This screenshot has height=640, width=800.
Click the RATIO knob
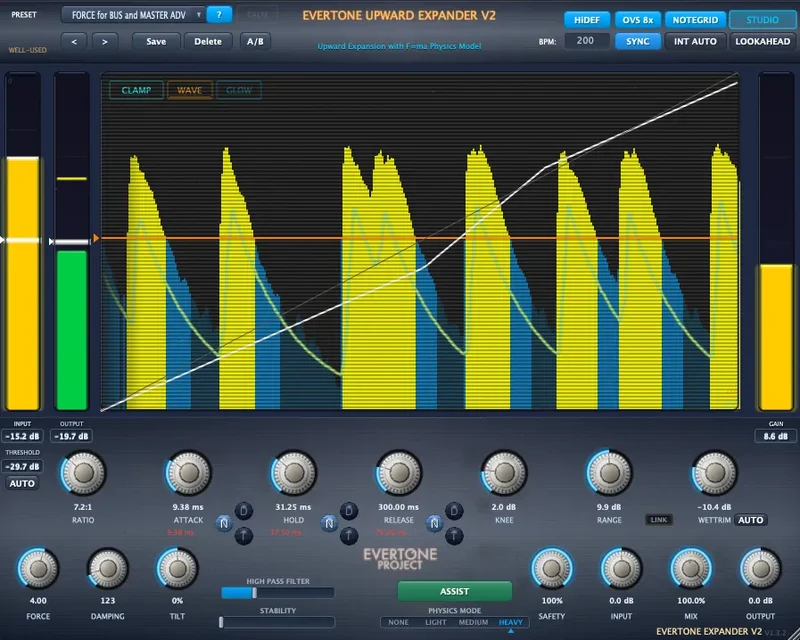(83, 473)
